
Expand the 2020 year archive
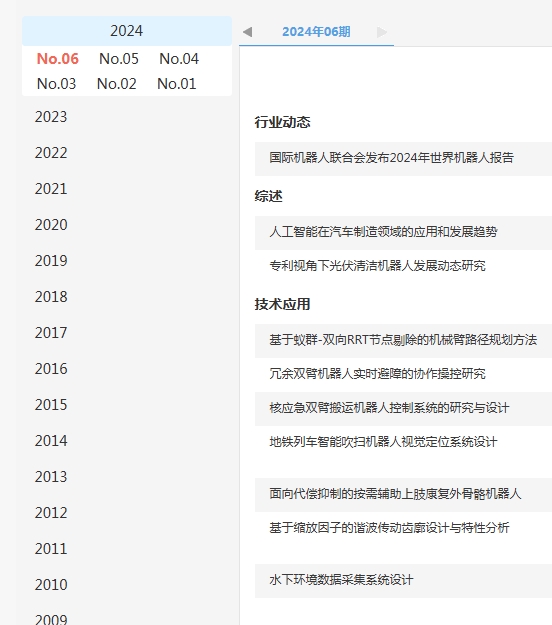click(x=51, y=225)
